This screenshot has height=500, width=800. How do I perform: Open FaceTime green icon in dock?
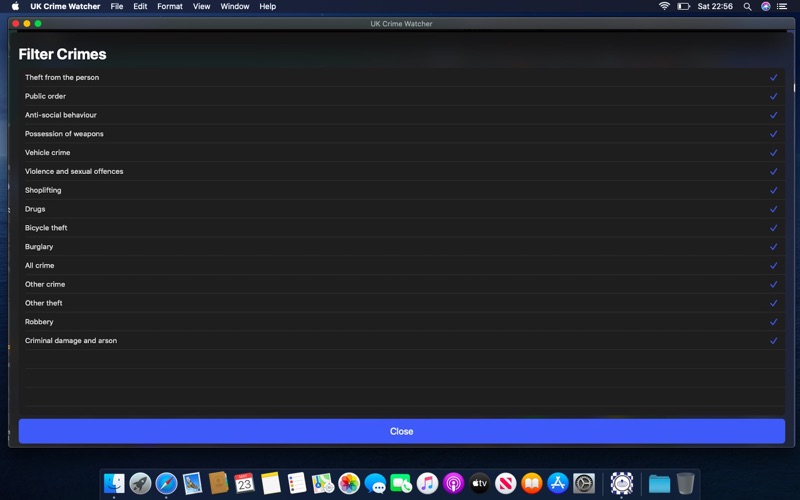coord(401,483)
